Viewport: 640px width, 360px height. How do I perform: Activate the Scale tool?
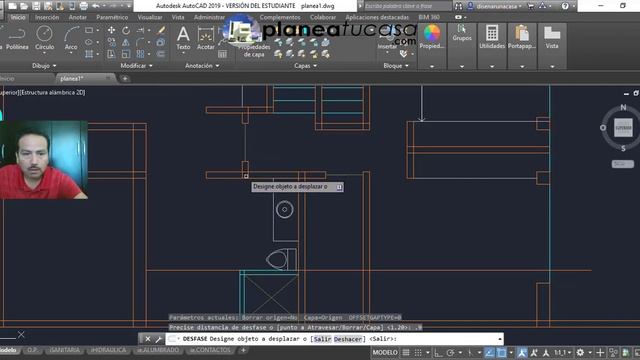coord(126,54)
